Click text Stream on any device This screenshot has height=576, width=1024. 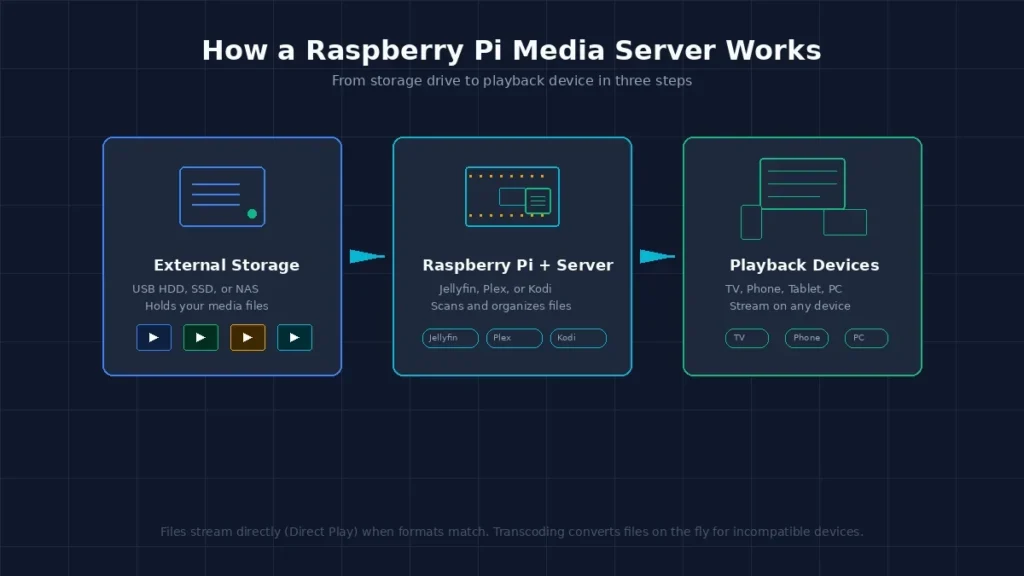coord(790,306)
